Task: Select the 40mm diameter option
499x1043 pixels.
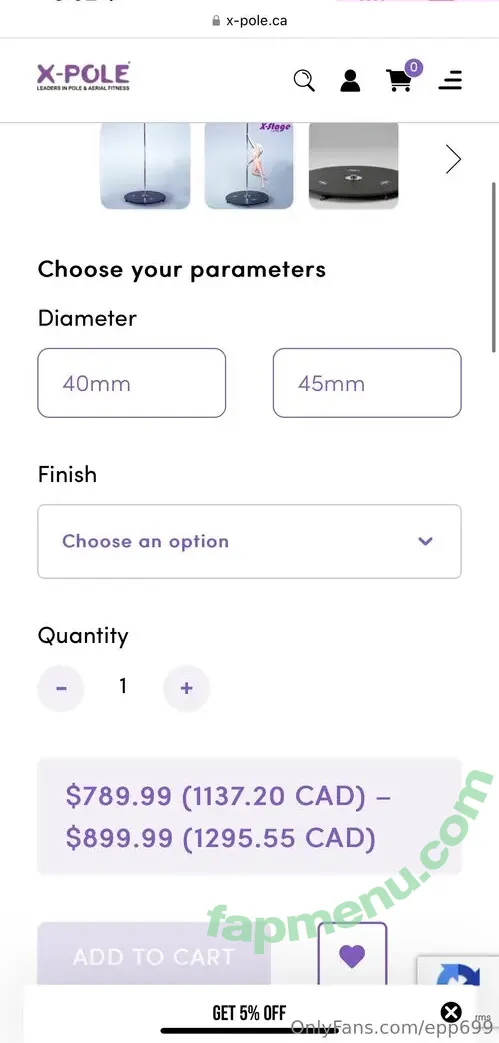Action: coord(132,383)
